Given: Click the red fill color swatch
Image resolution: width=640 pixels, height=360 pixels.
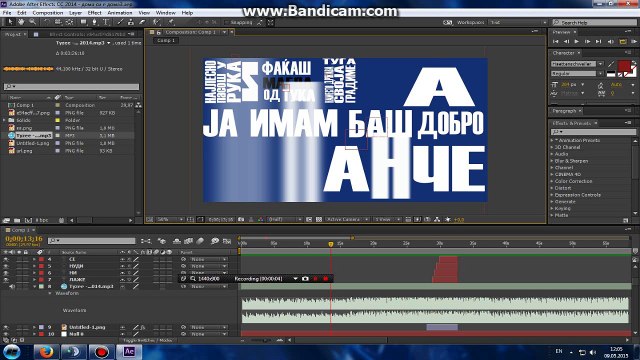Looking at the screenshot, I should tap(624, 65).
